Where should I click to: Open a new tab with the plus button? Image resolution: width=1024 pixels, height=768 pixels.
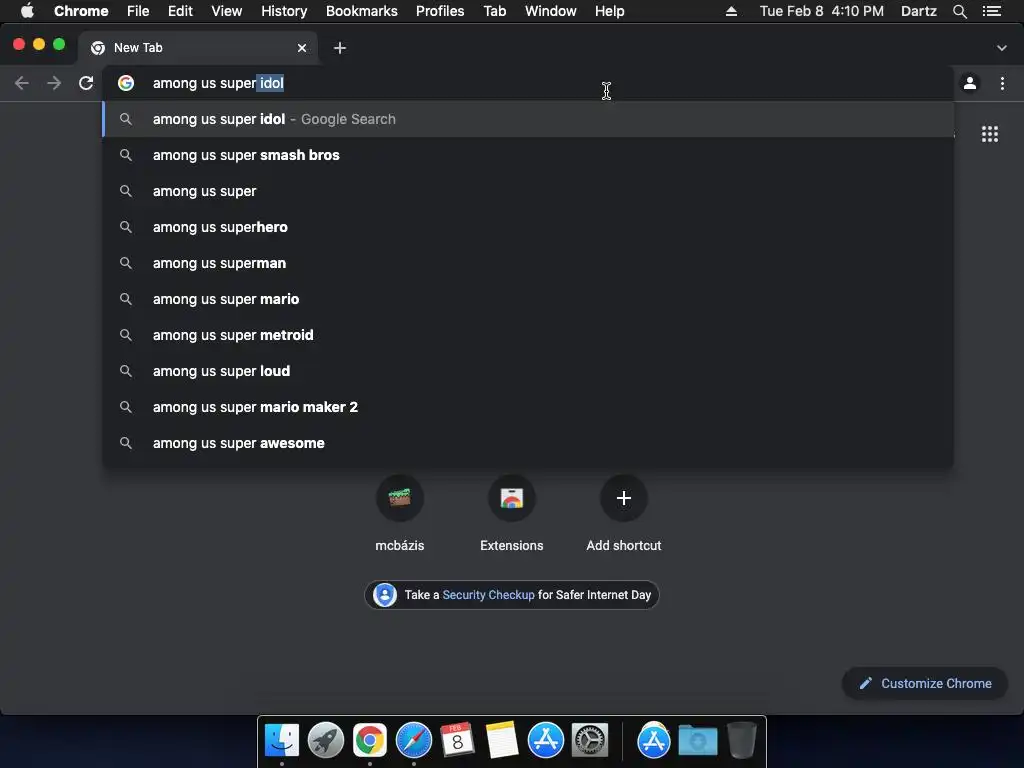point(340,48)
